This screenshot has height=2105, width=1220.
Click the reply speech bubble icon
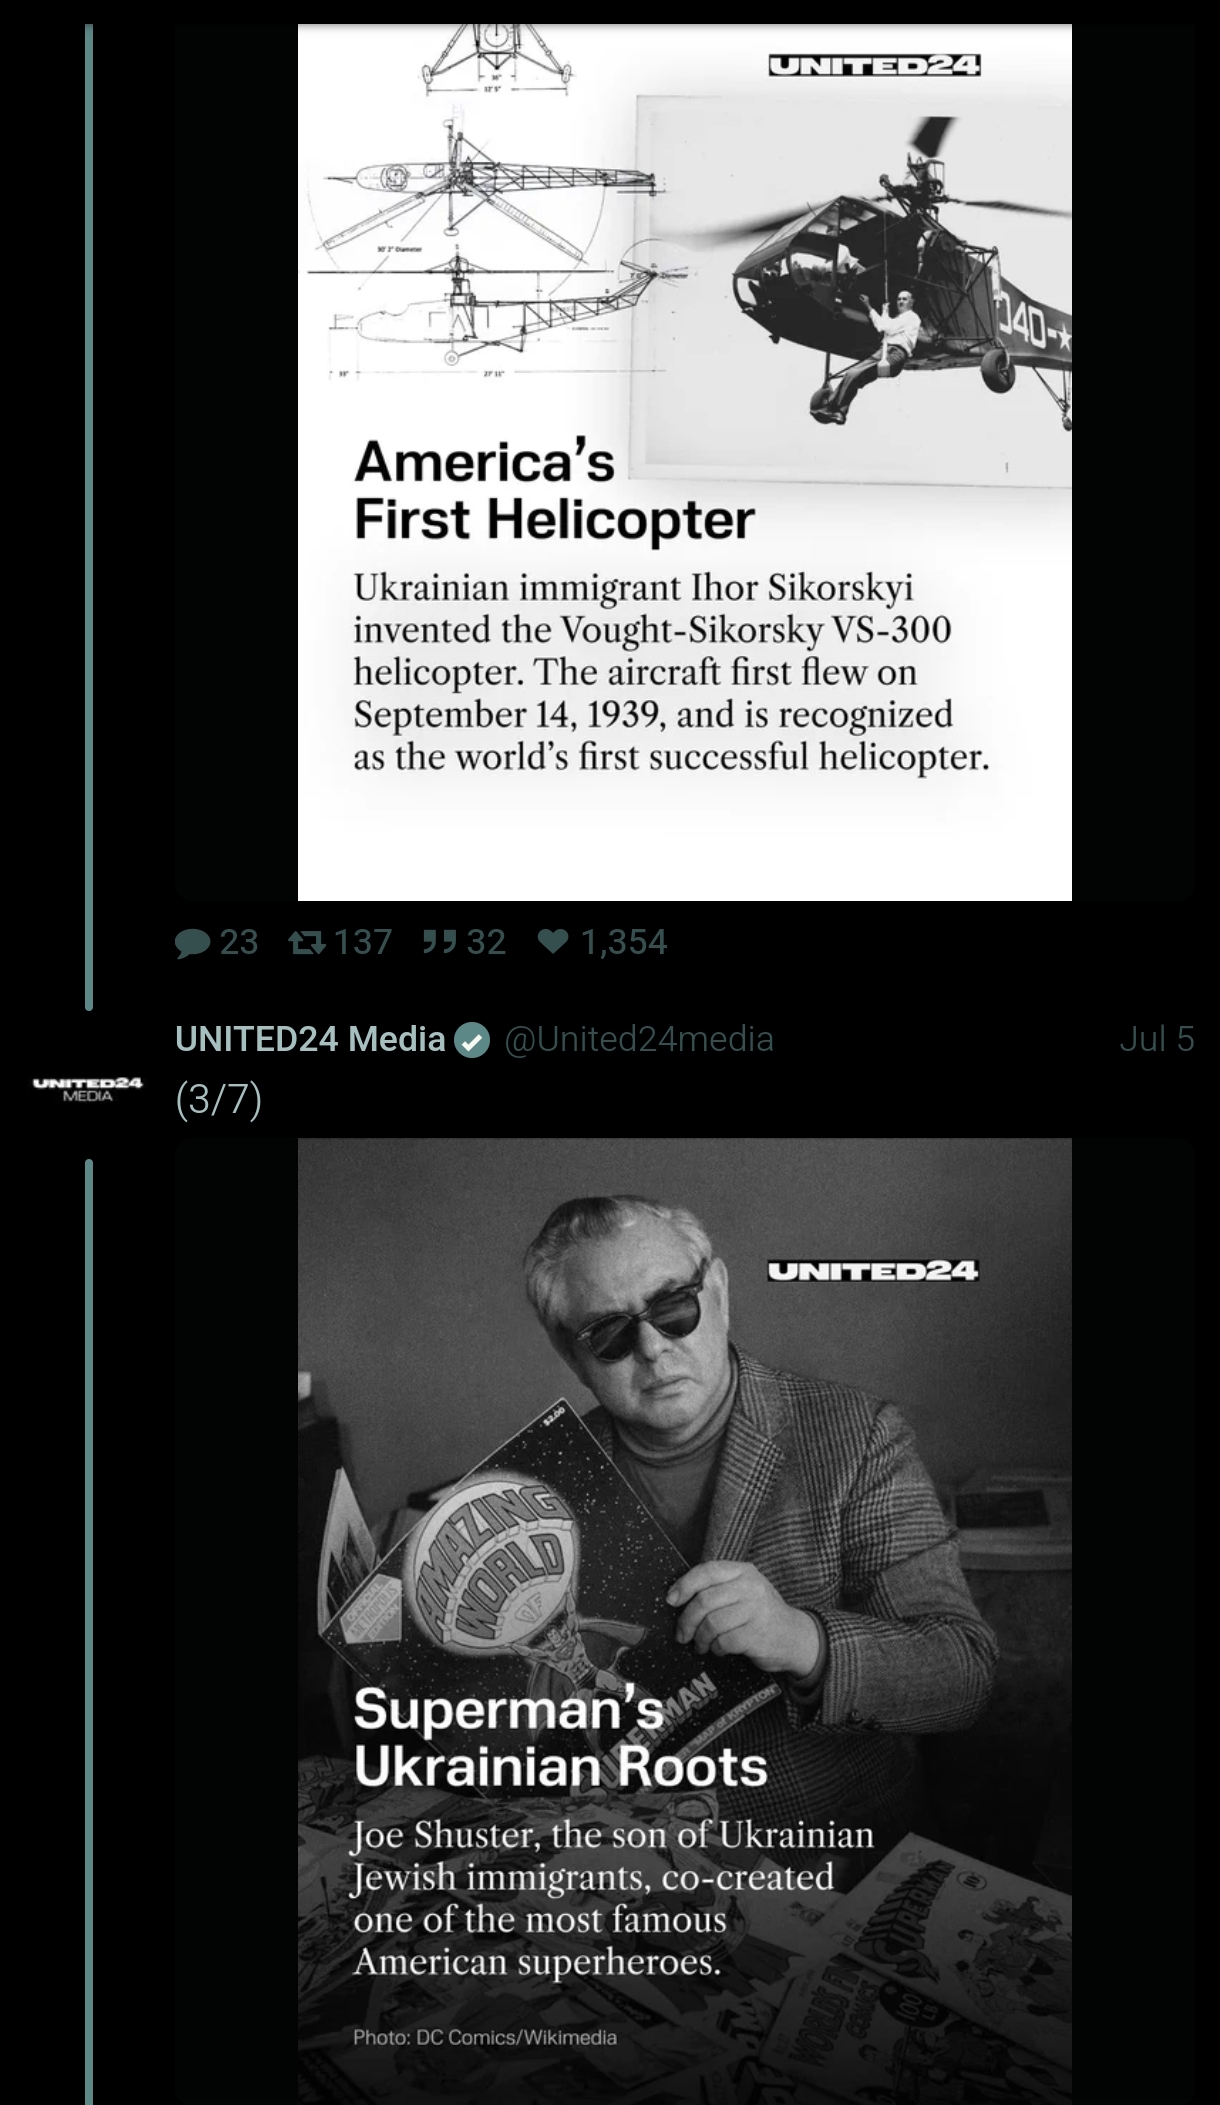click(x=192, y=943)
